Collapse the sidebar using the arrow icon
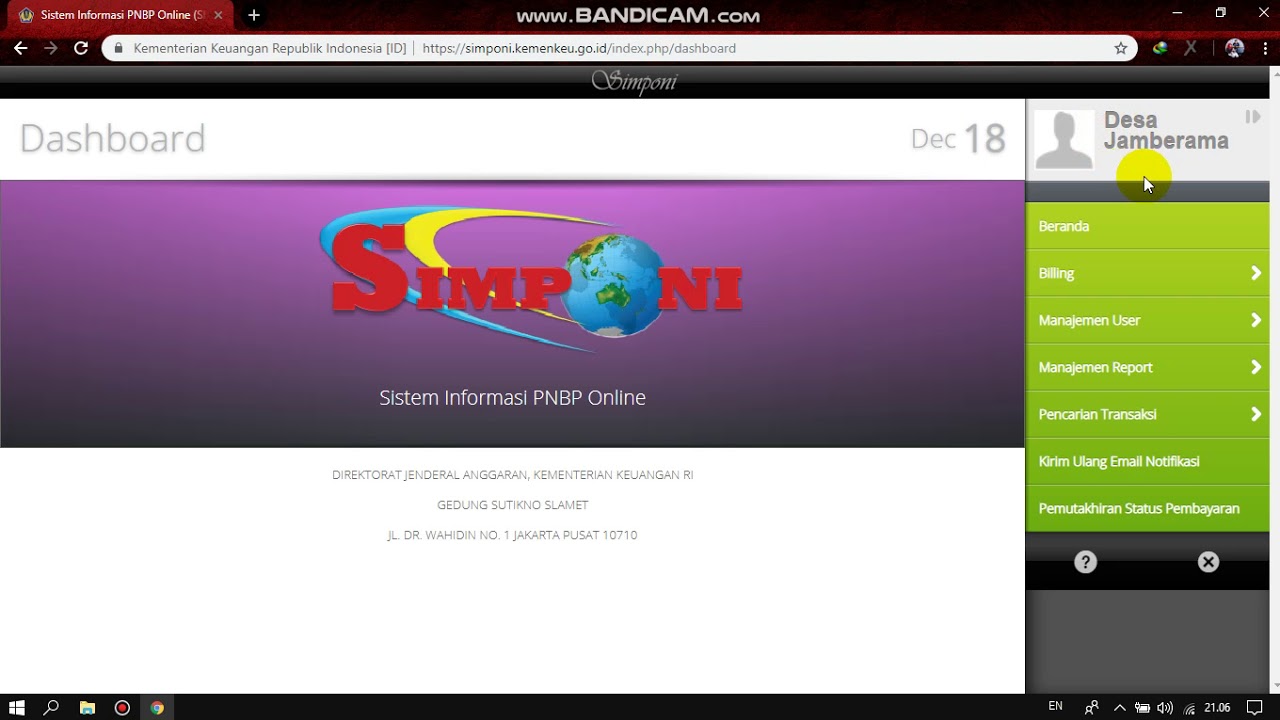 [1253, 117]
